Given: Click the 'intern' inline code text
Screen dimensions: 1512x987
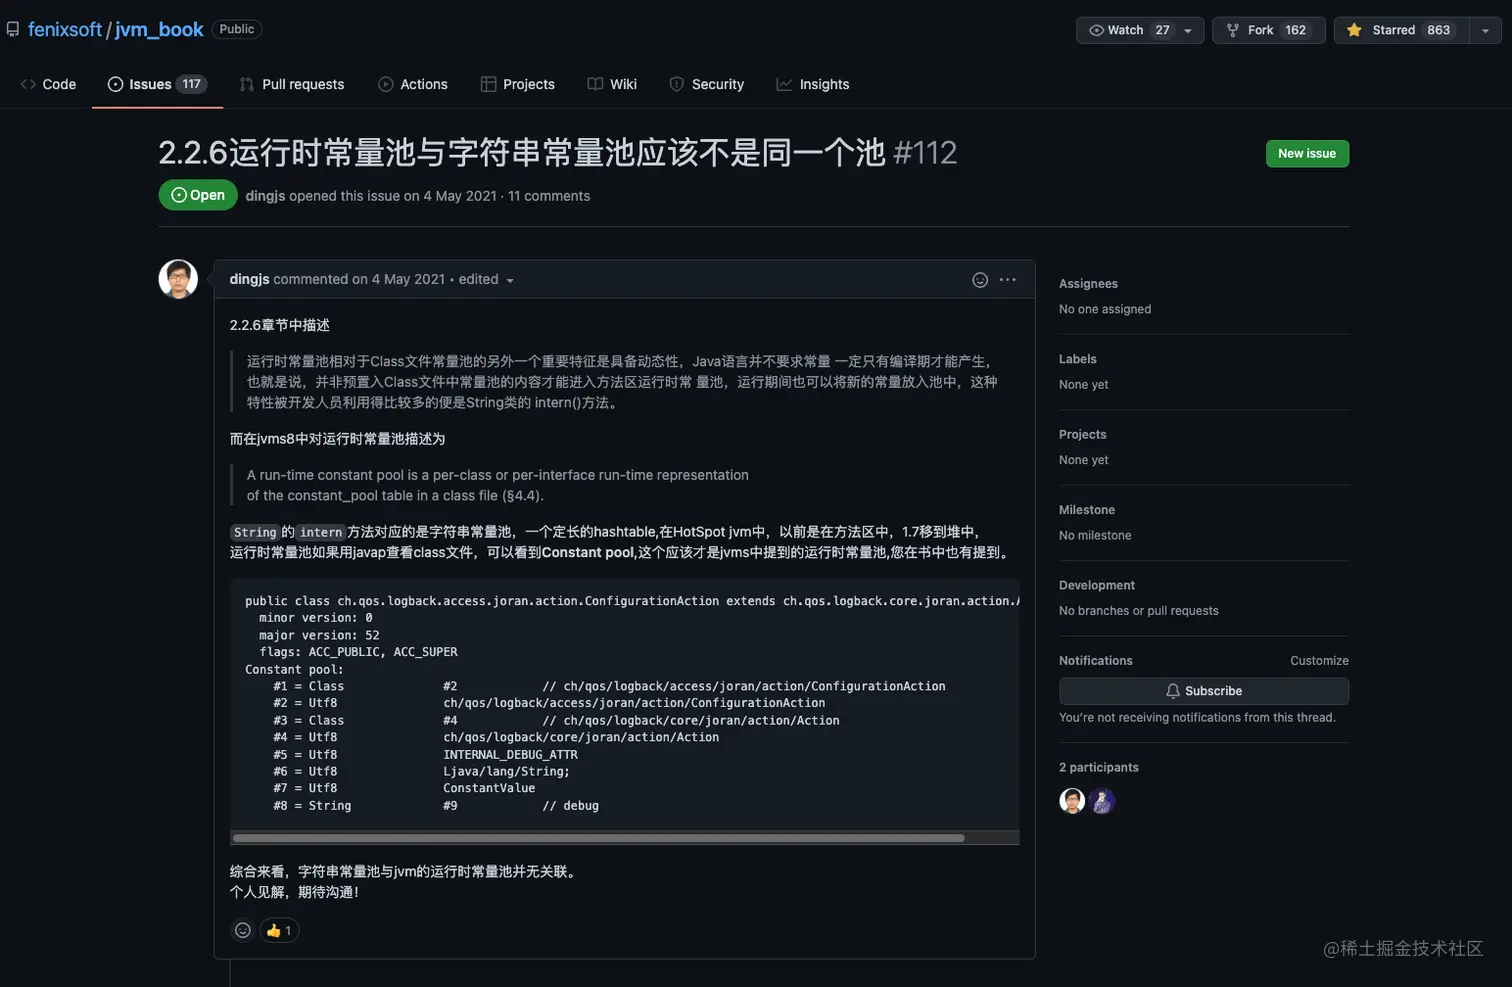Looking at the screenshot, I should coord(321,532).
